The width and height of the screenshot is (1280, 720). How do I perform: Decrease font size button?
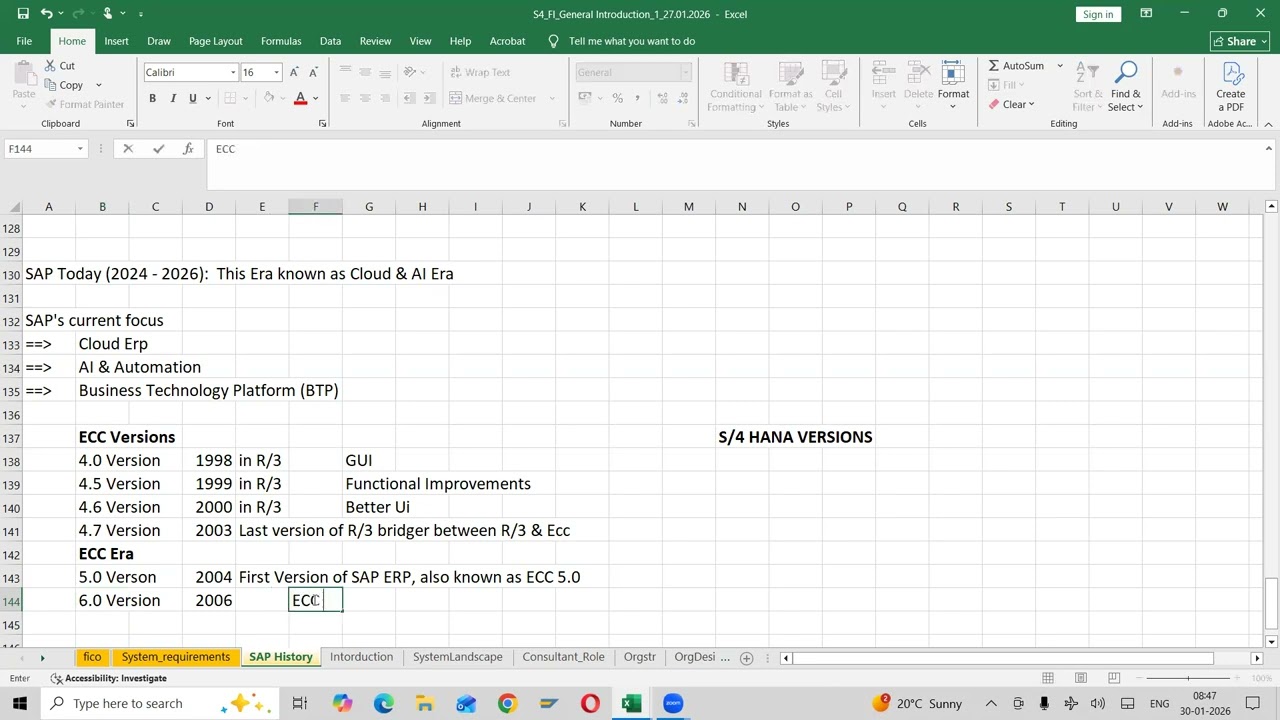click(x=313, y=72)
